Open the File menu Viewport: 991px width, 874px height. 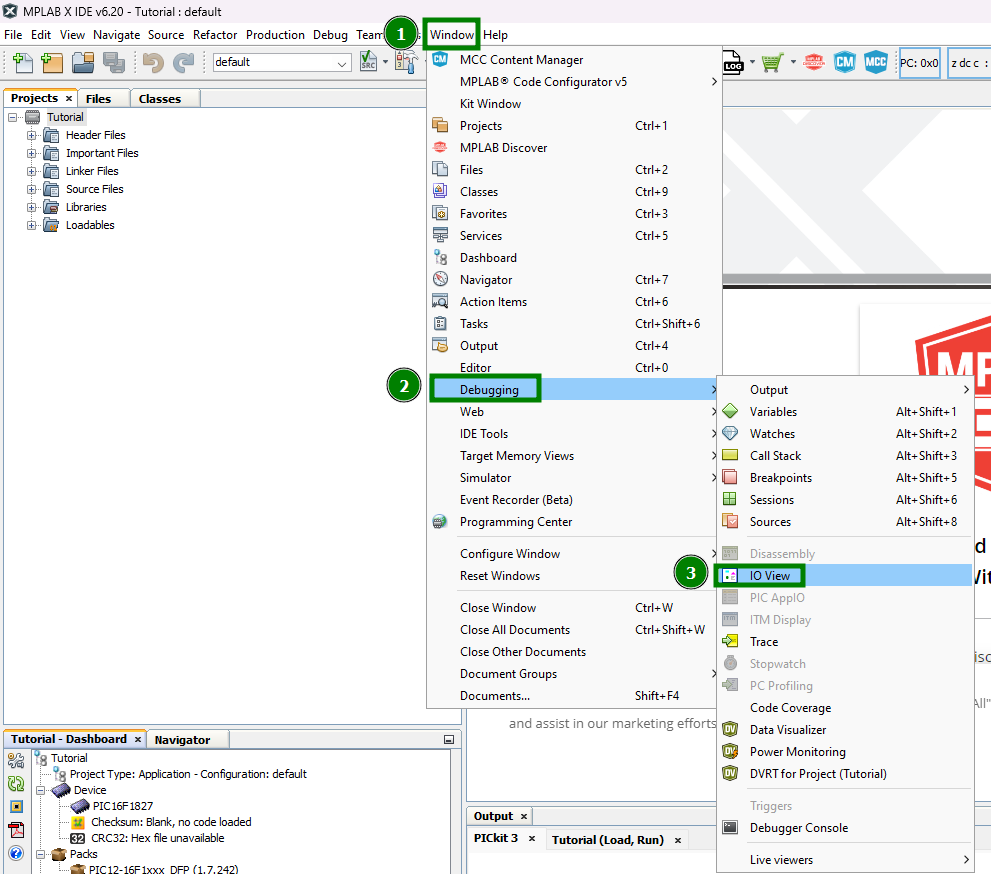point(13,35)
